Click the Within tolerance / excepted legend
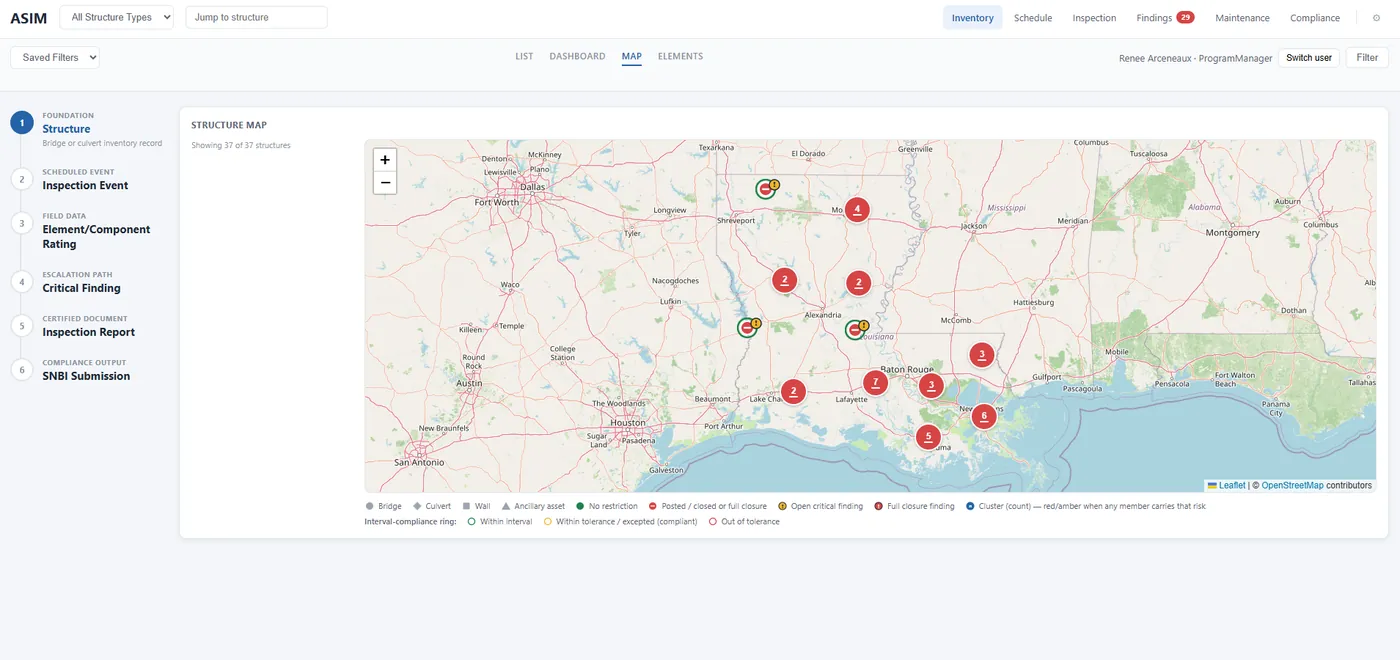The image size is (1400, 660). tap(620, 521)
